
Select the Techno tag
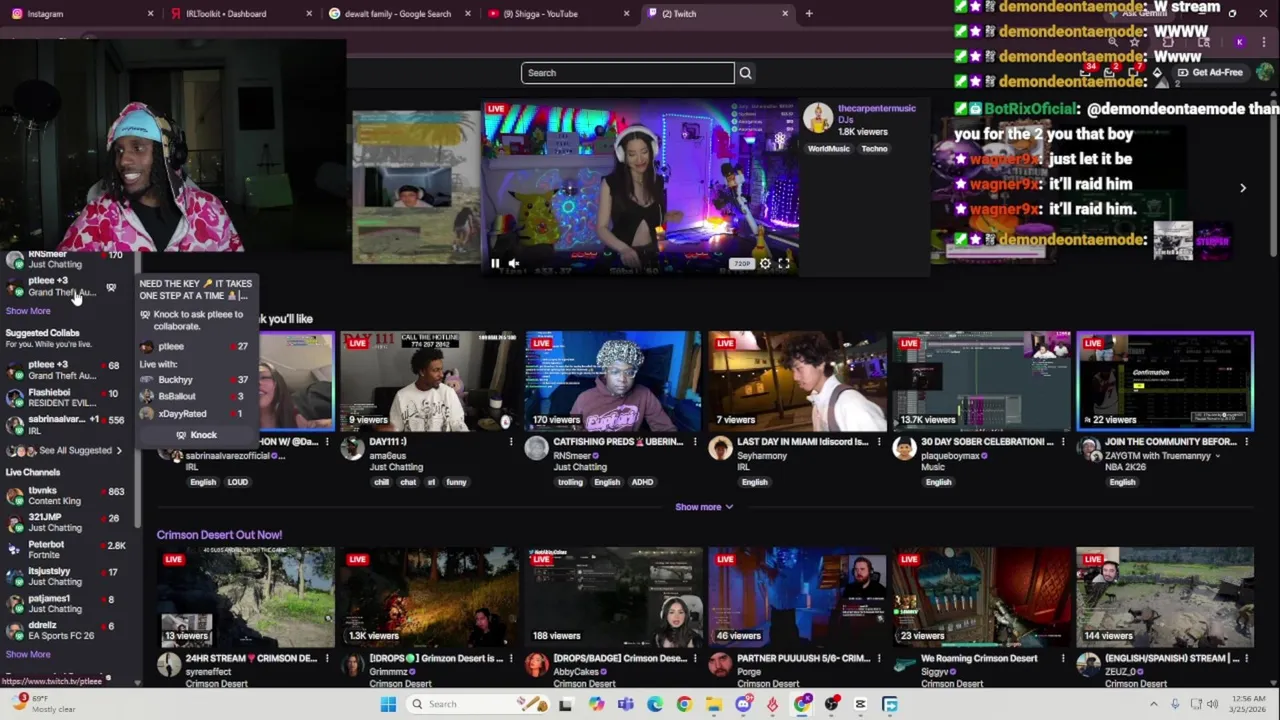[x=873, y=149]
